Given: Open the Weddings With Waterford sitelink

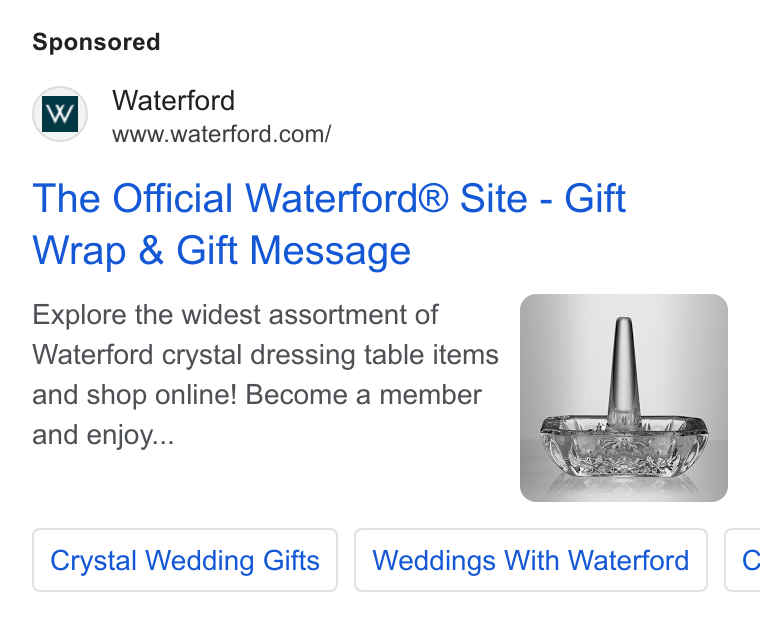Looking at the screenshot, I should click(x=531, y=560).
